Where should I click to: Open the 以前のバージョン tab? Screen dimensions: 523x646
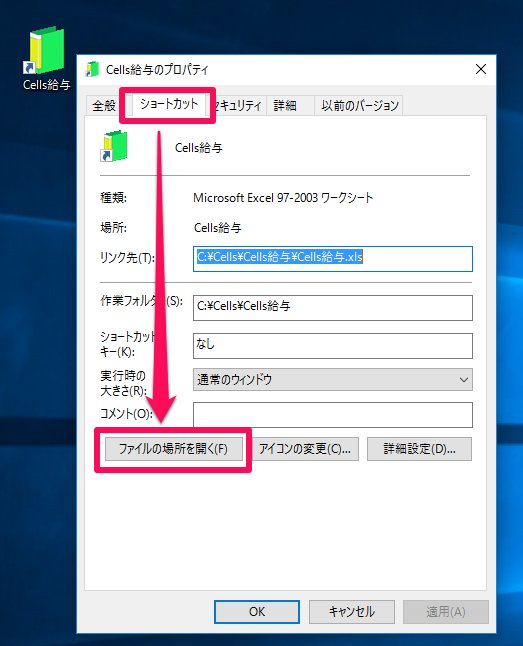[x=359, y=106]
